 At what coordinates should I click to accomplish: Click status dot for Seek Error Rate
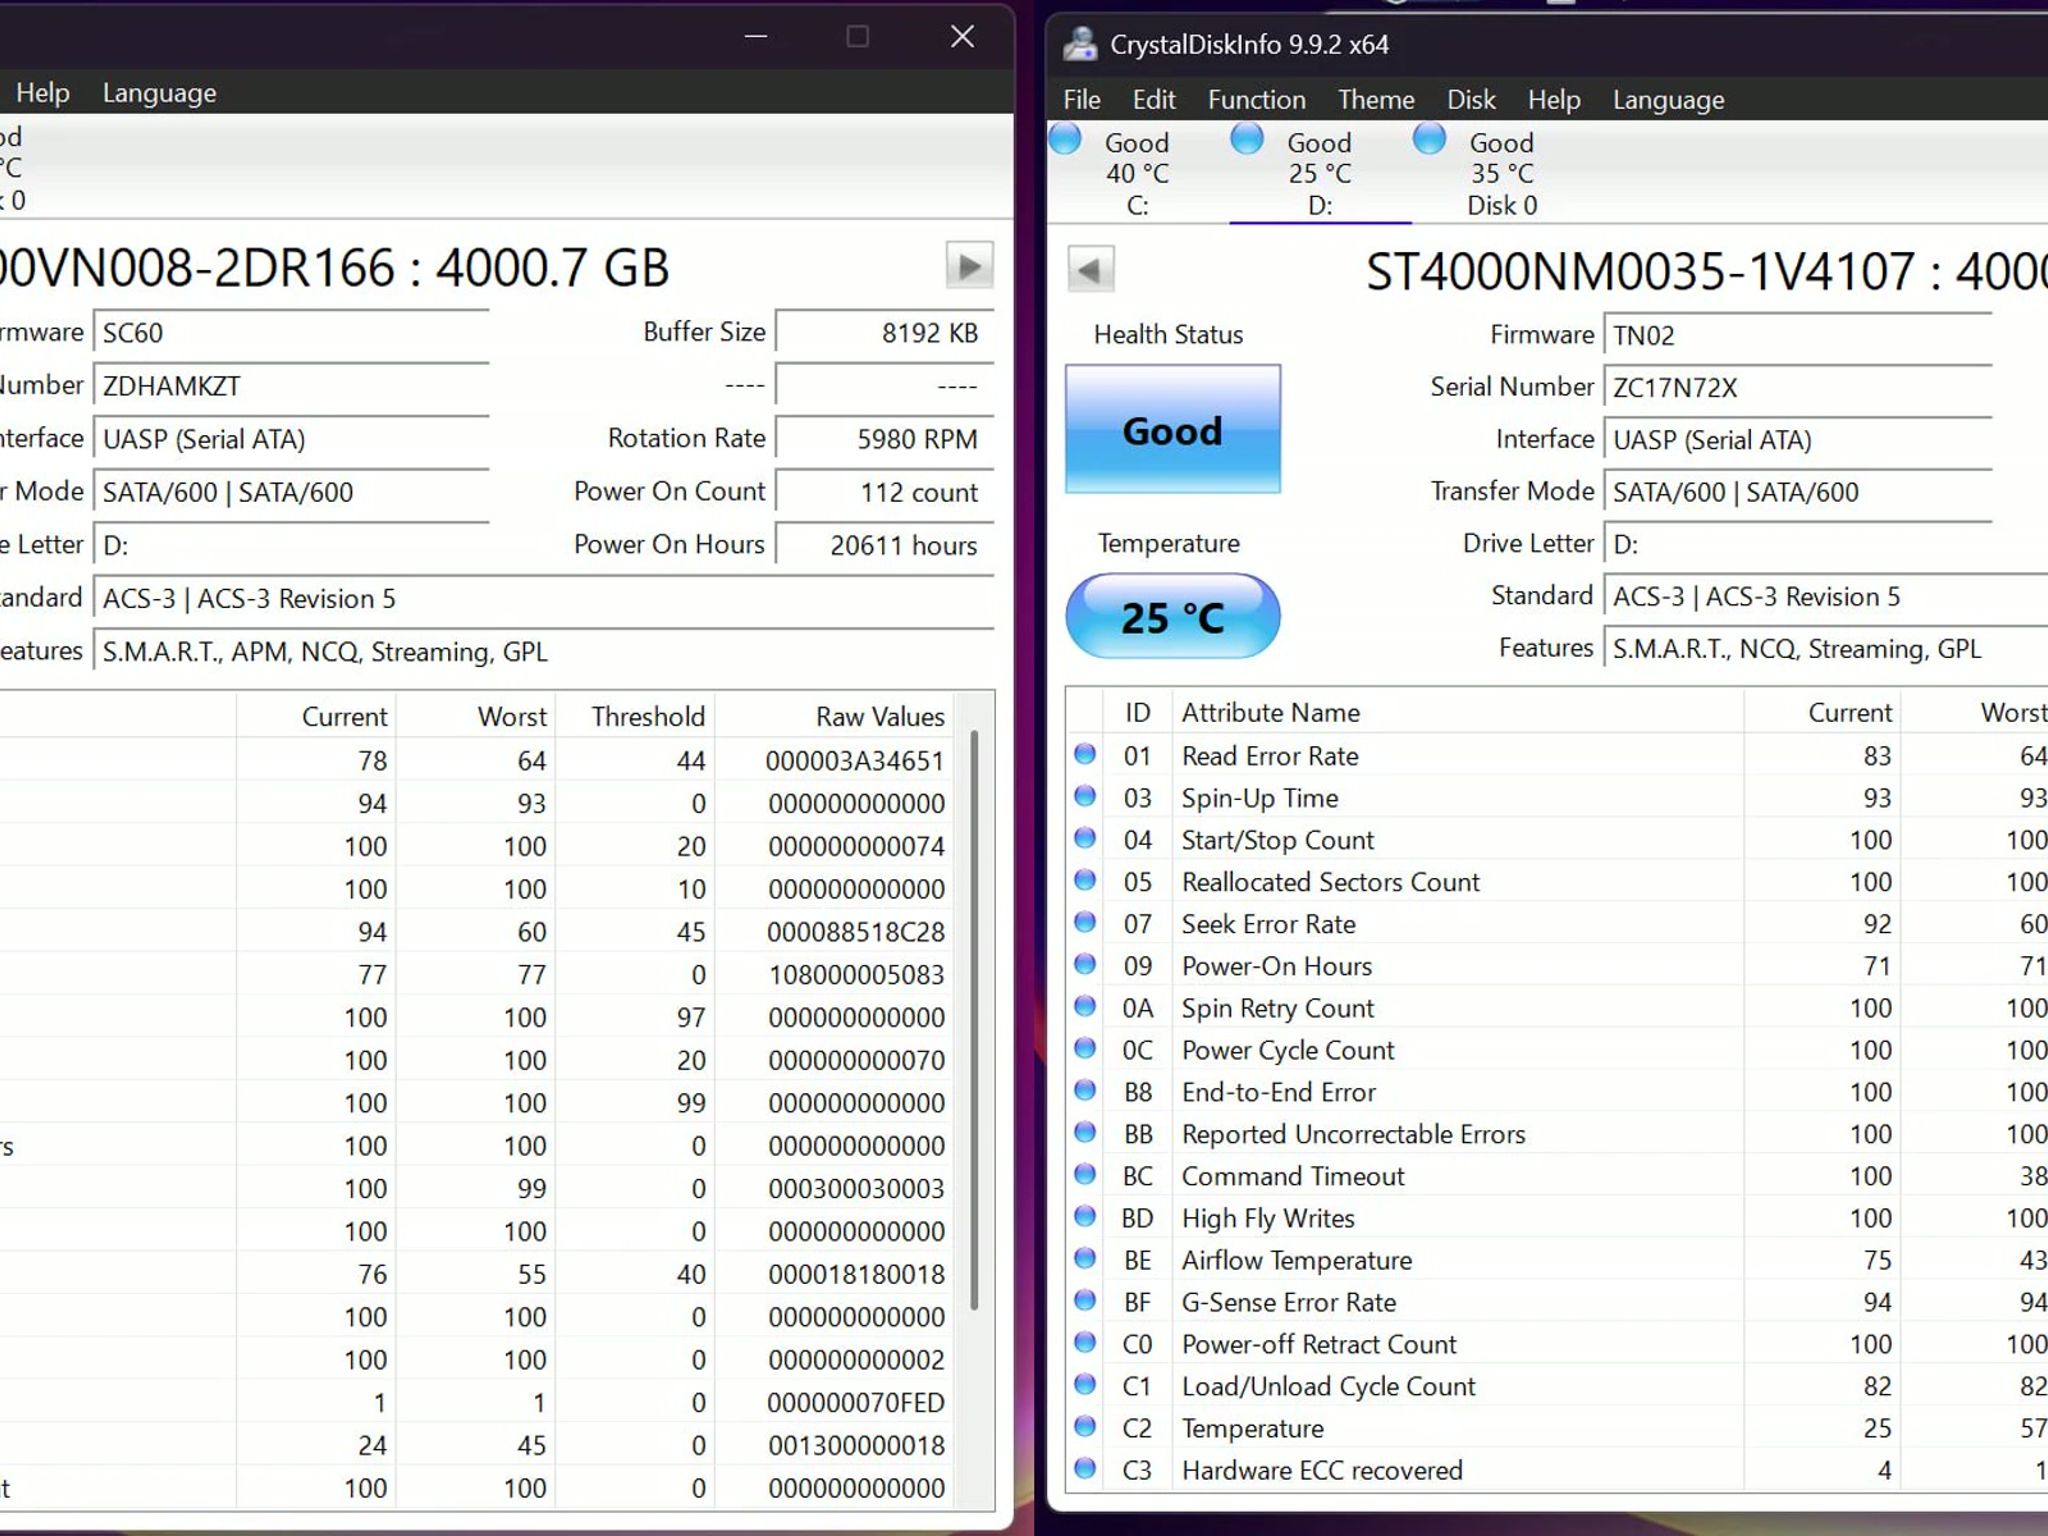1085,922
